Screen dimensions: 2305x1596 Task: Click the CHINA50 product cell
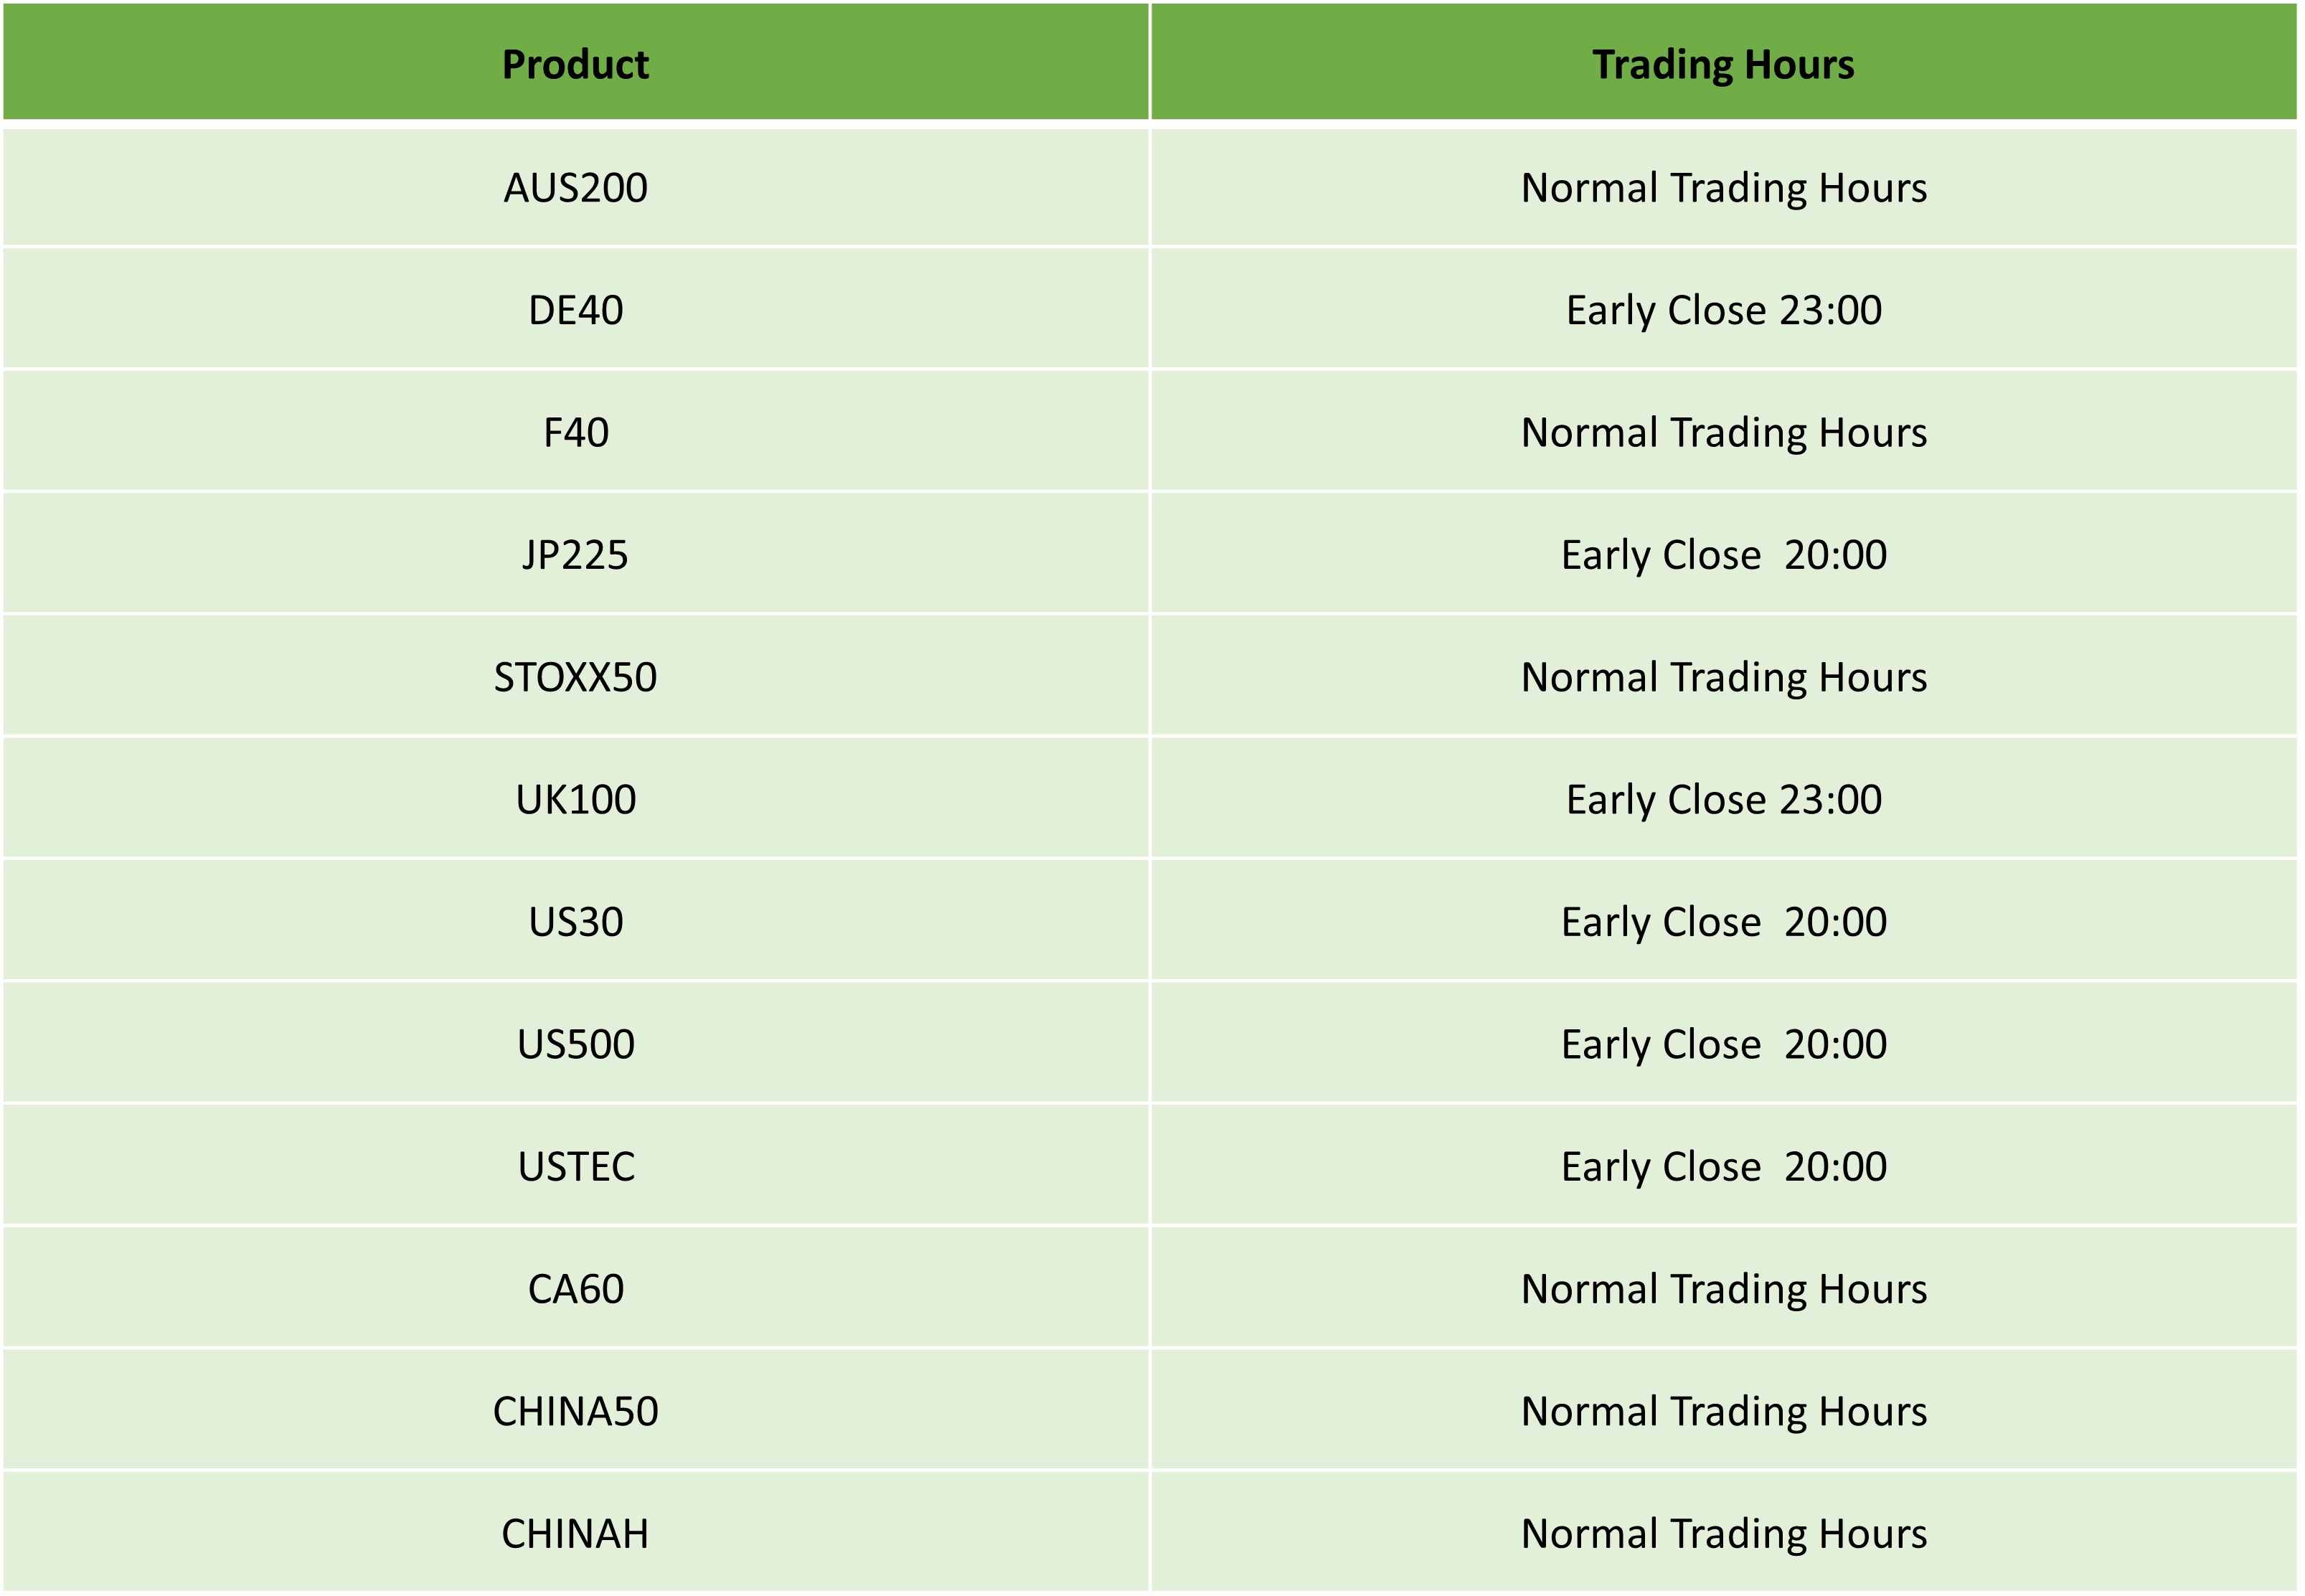tap(575, 1411)
